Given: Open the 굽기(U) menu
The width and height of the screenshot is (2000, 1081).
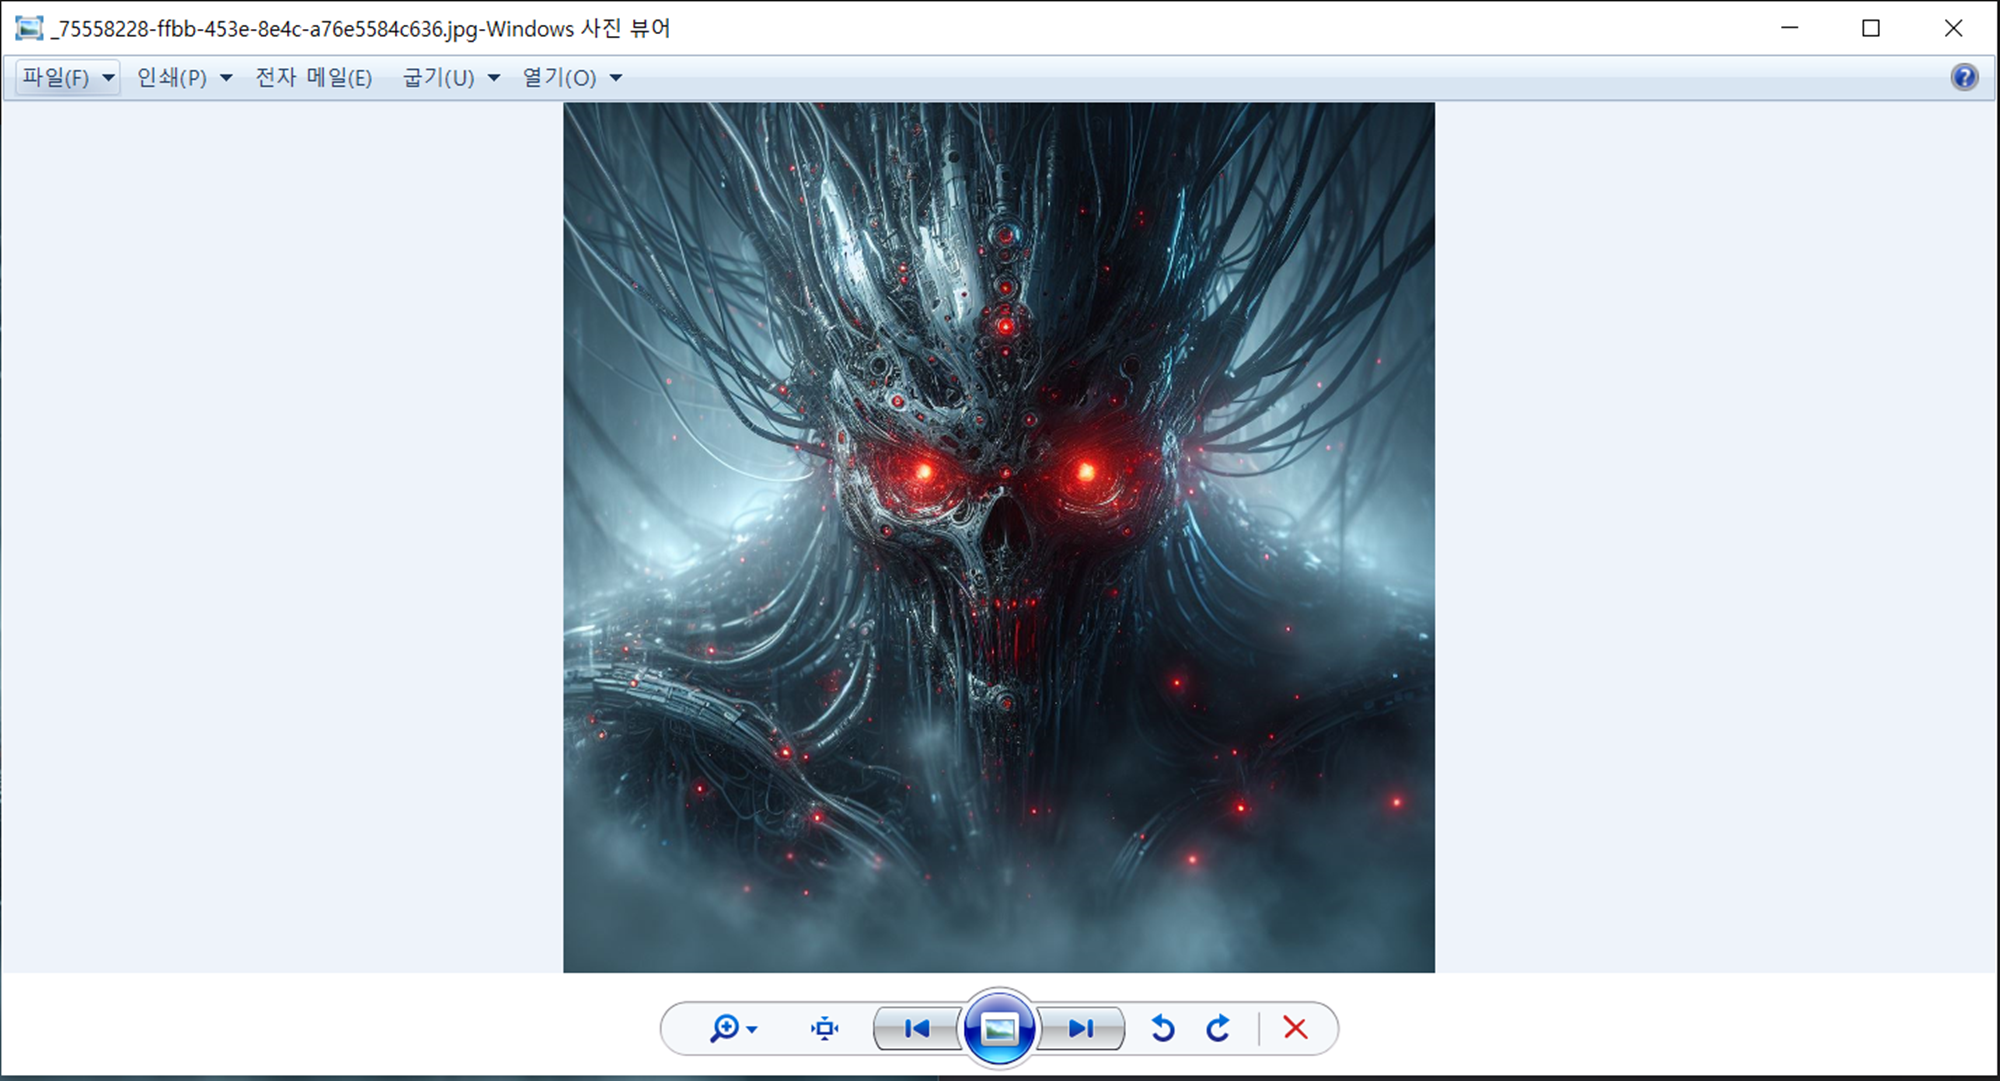Looking at the screenshot, I should pyautogui.click(x=439, y=77).
